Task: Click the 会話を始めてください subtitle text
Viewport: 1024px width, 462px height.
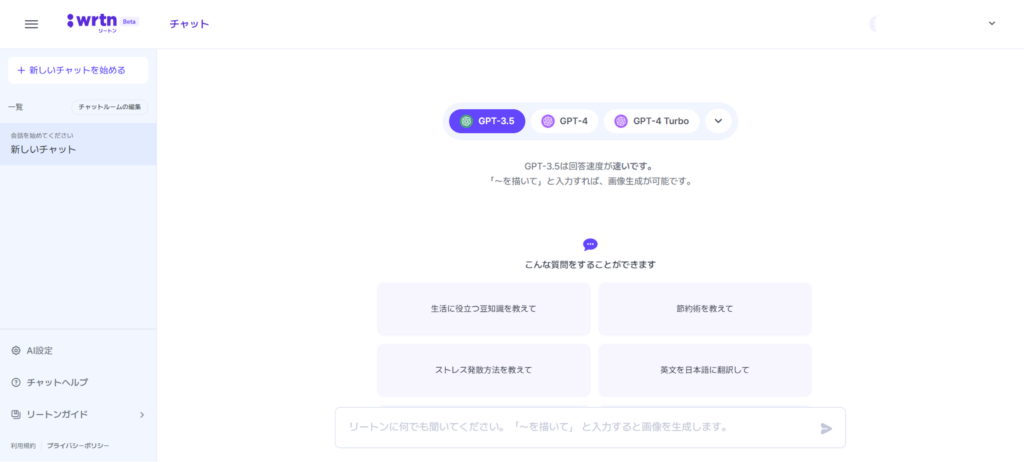Action: (x=42, y=135)
